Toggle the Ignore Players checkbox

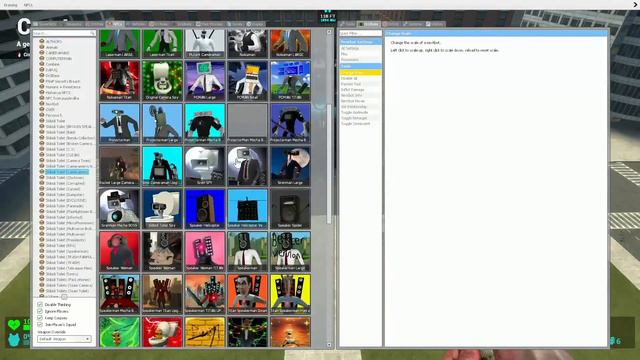point(40,311)
